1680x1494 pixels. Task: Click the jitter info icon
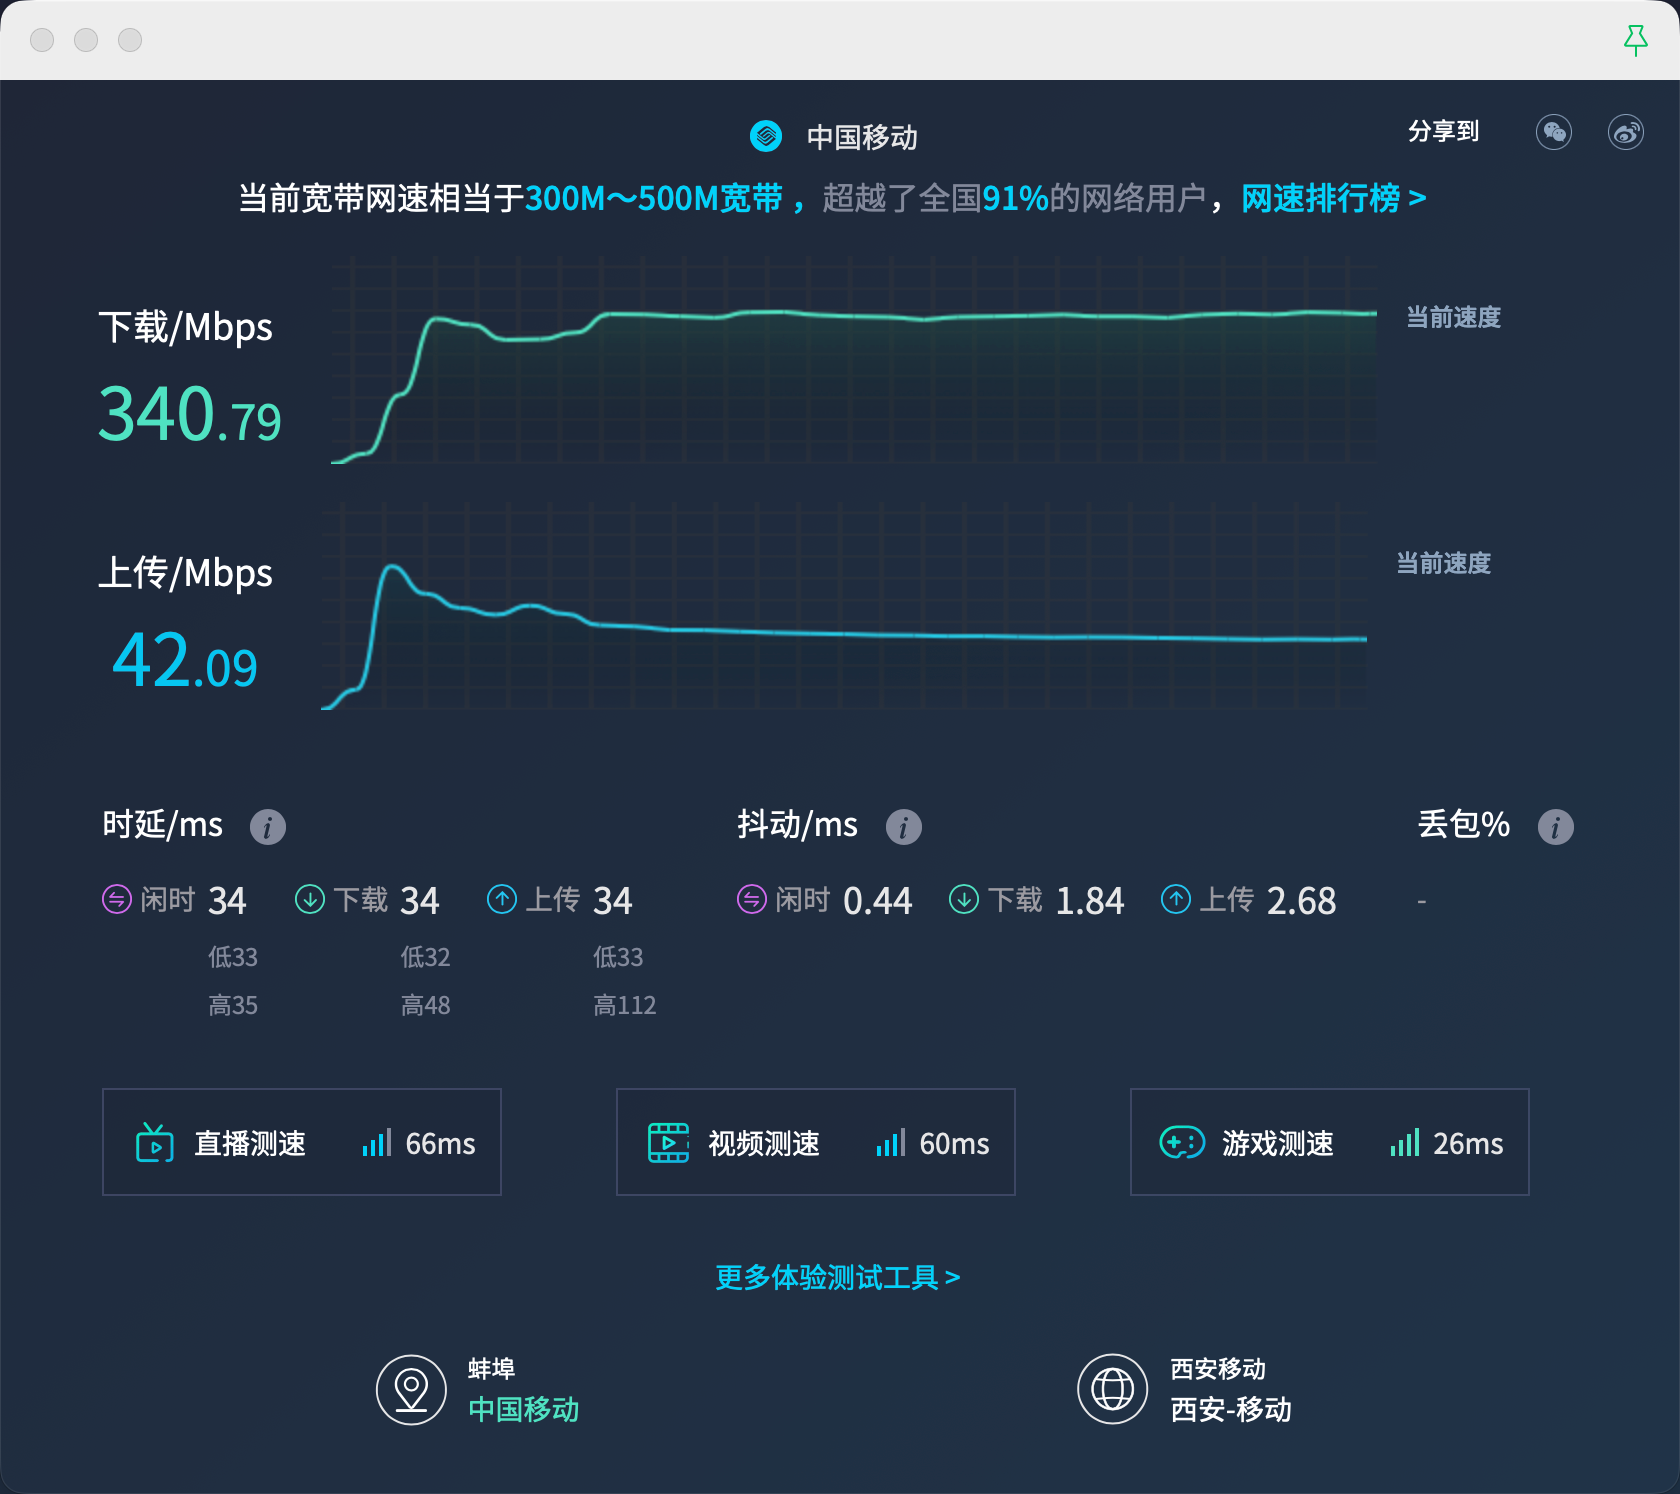(903, 827)
